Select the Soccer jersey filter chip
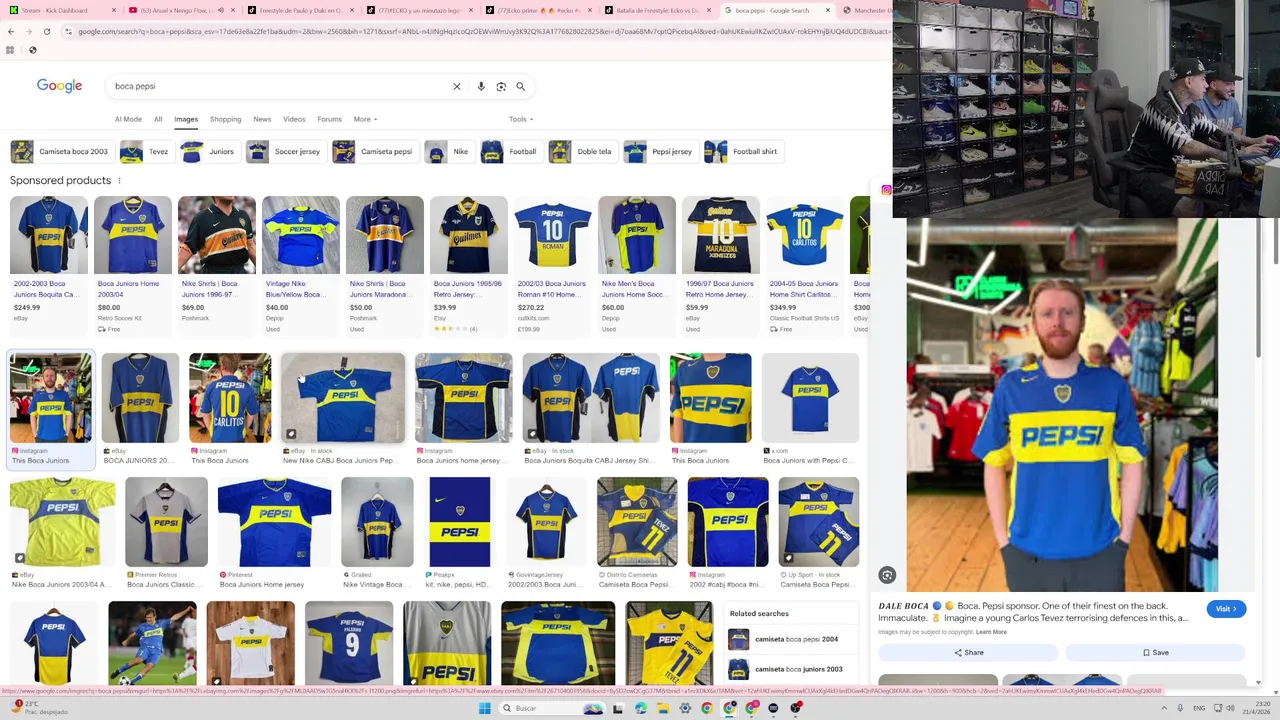The height and width of the screenshot is (720, 1280). [x=285, y=152]
